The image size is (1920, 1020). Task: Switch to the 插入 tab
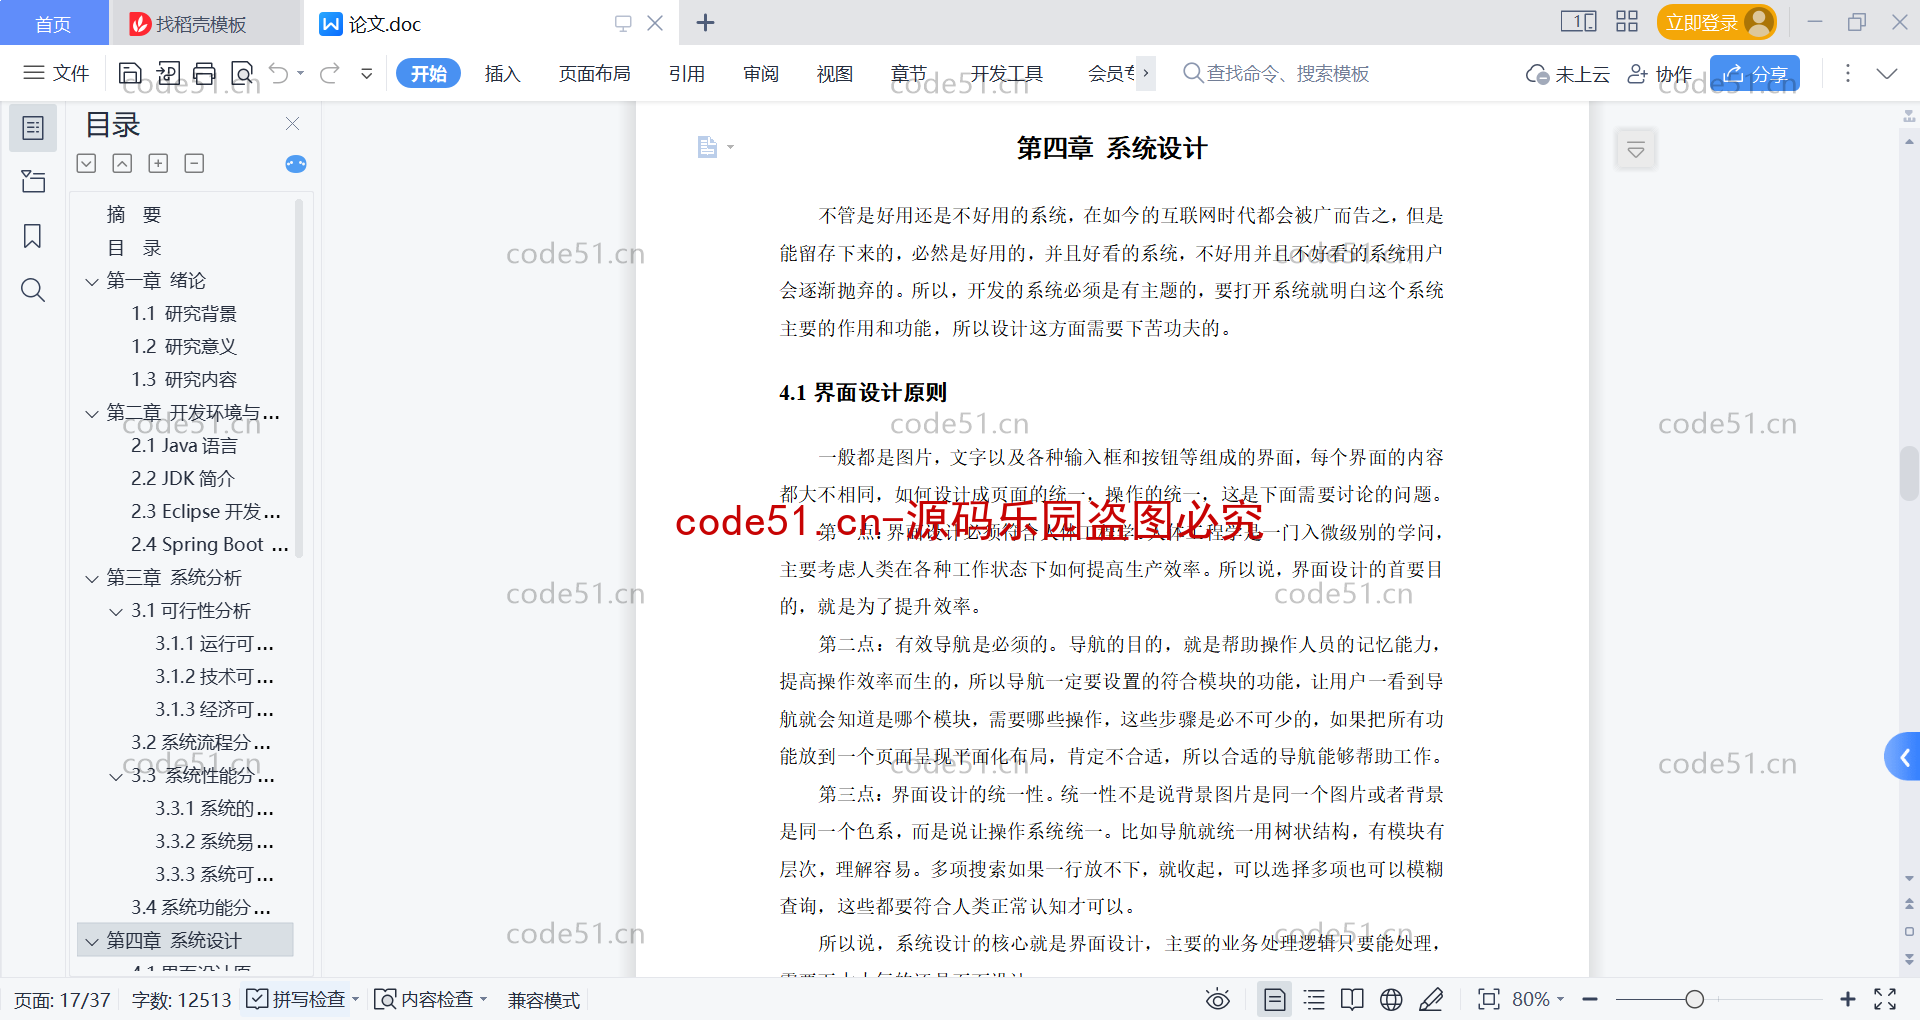click(x=502, y=73)
